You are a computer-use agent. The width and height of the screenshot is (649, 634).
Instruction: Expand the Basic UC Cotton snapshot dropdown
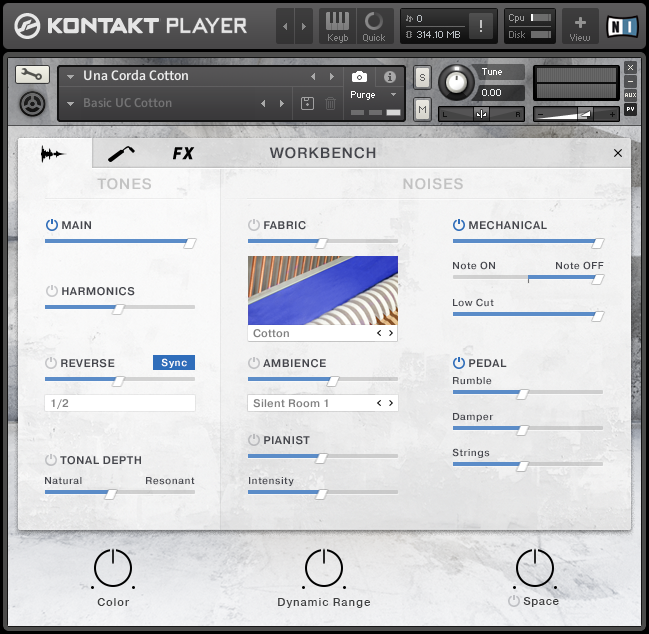(x=71, y=104)
